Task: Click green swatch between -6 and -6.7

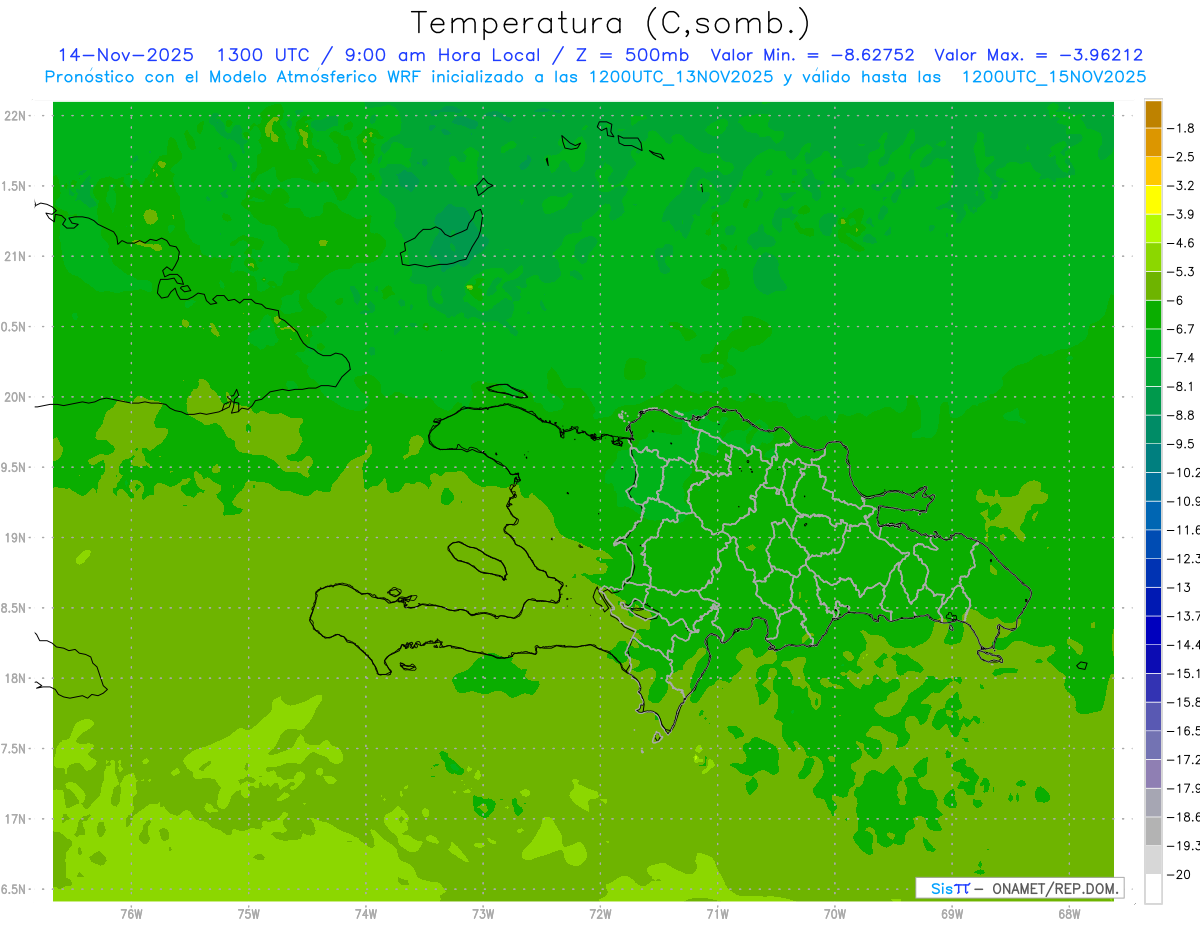Action: 1153,315
